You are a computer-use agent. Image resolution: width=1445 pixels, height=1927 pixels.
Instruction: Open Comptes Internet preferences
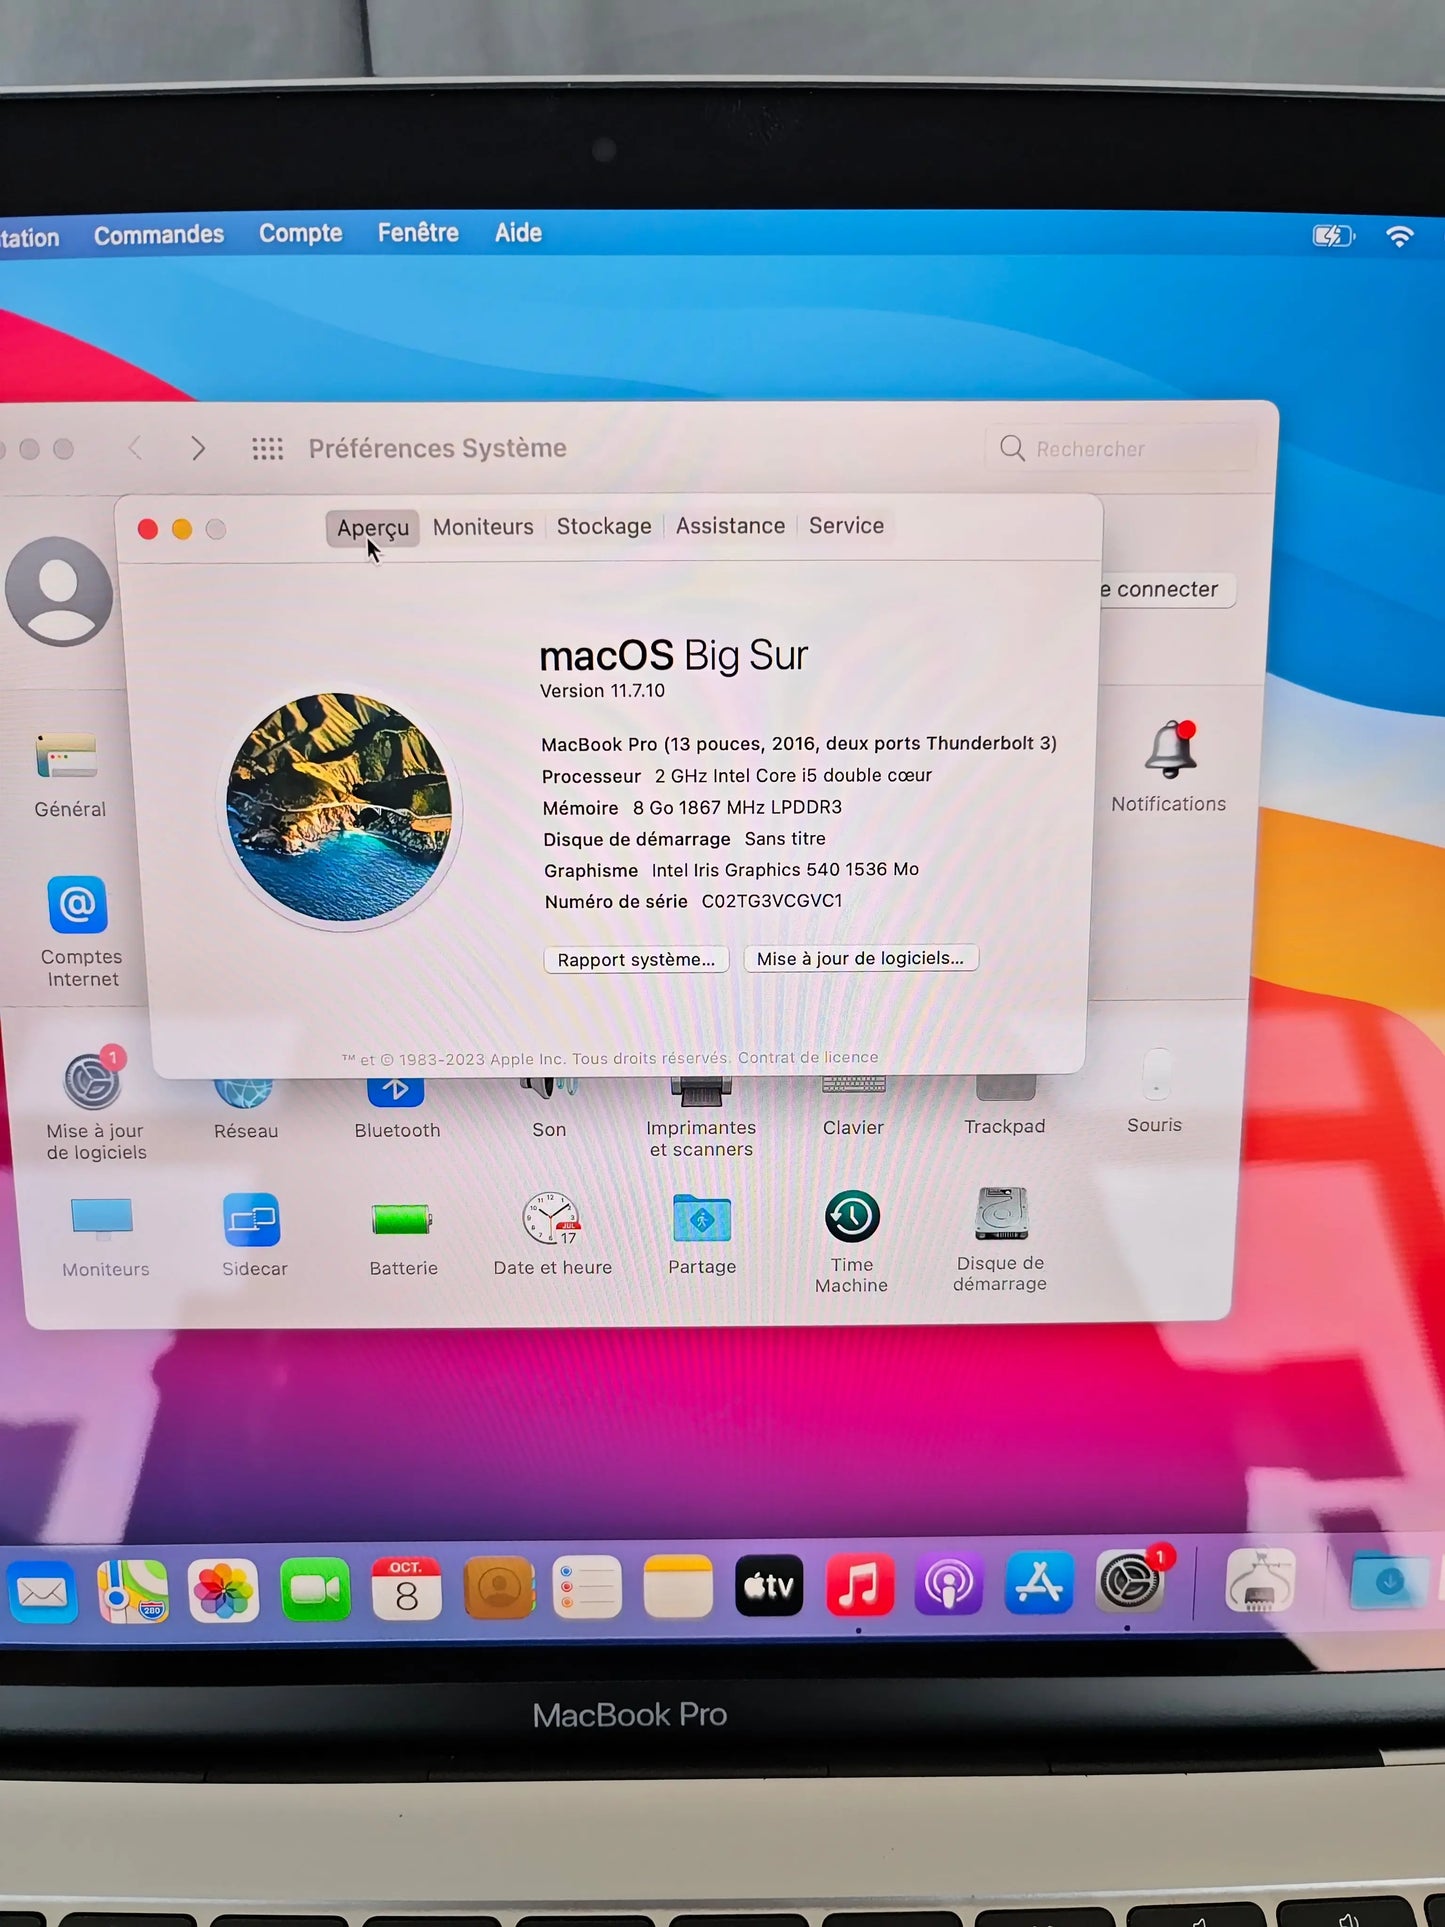coord(78,905)
